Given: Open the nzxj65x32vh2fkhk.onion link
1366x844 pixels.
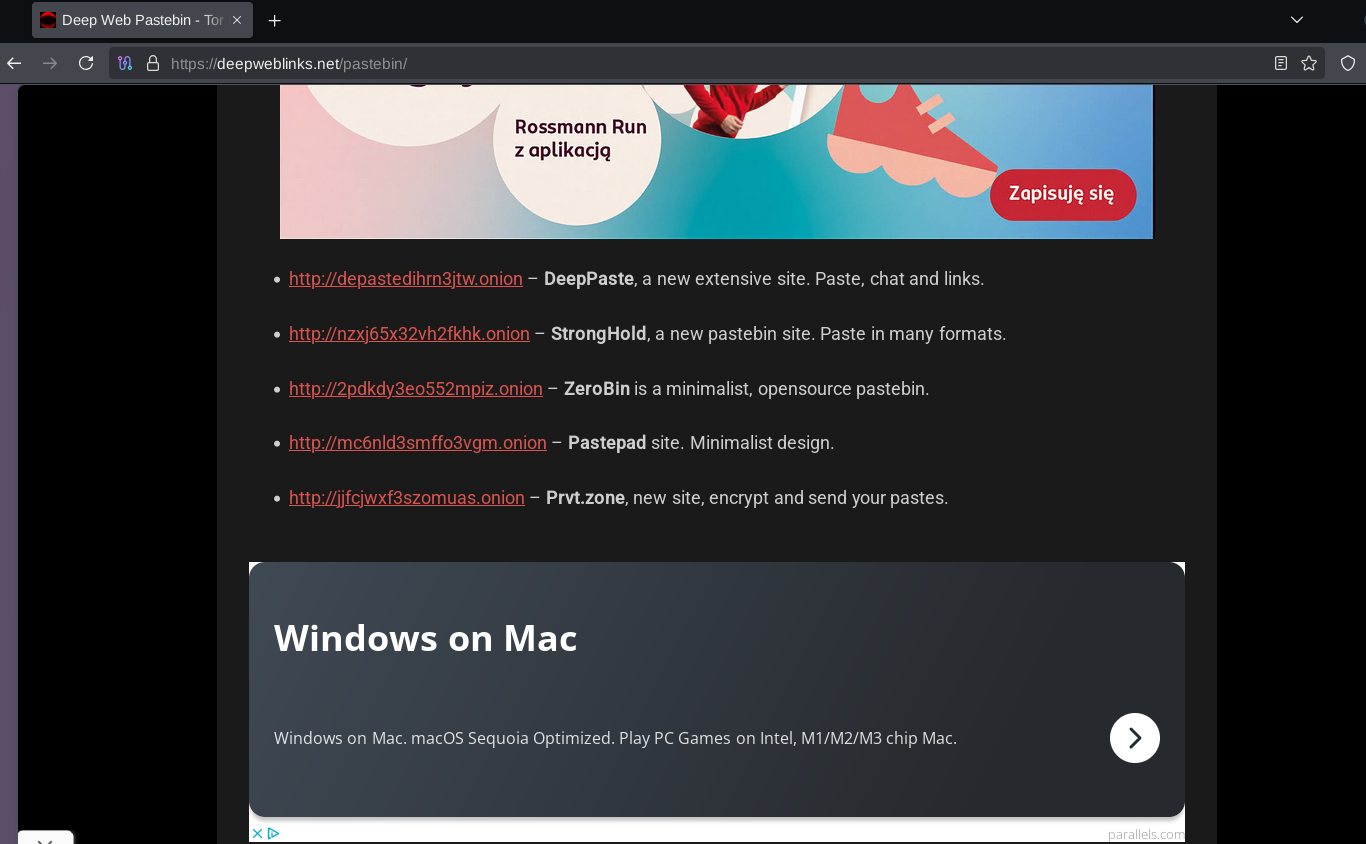Looking at the screenshot, I should pyautogui.click(x=409, y=334).
